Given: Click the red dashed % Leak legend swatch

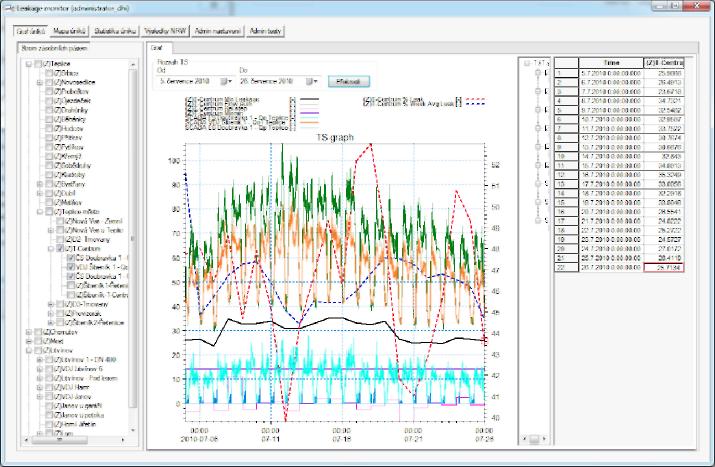Looking at the screenshot, I should [474, 99].
